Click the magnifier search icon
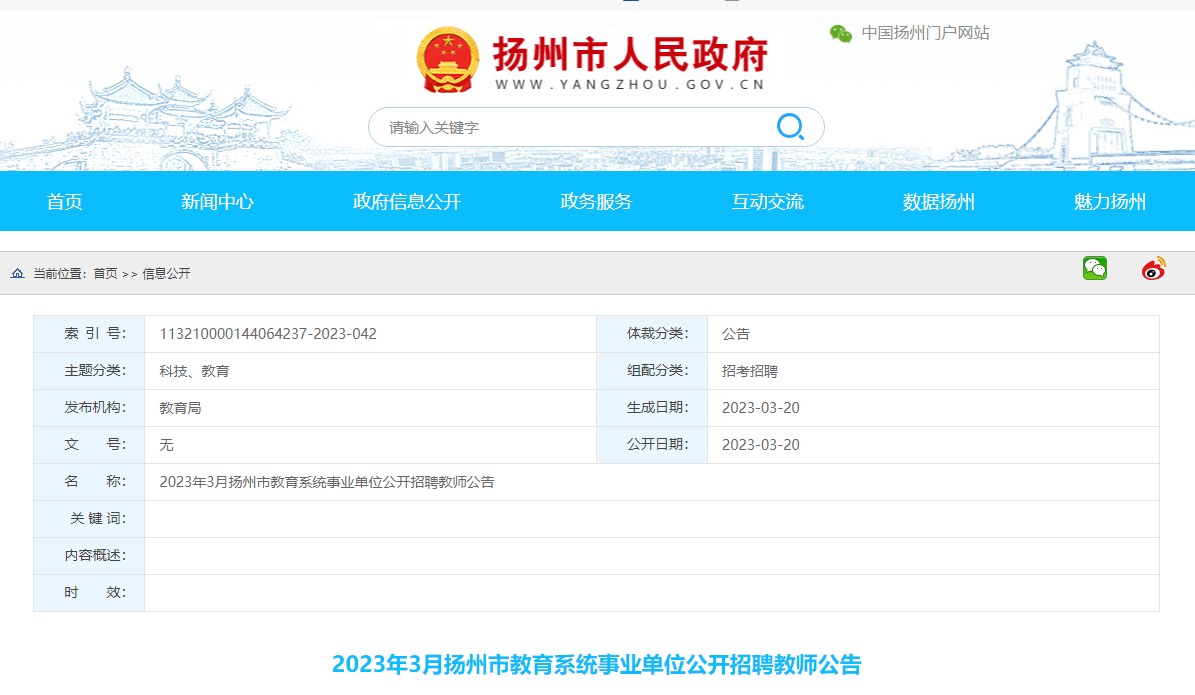1195x695 pixels. point(790,127)
